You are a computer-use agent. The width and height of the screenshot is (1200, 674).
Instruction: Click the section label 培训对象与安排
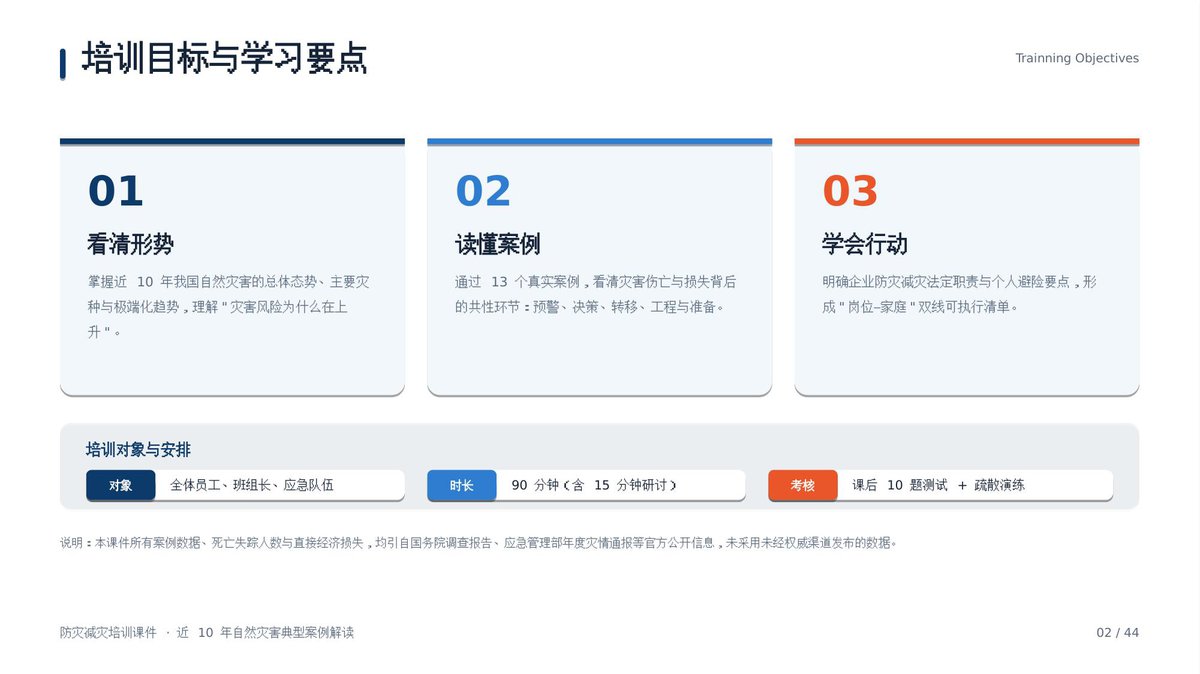pyautogui.click(x=138, y=450)
